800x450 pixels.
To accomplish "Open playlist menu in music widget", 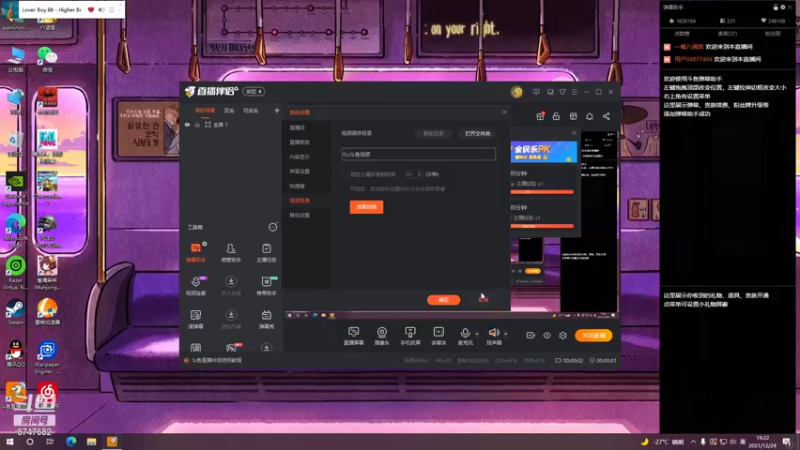I will coord(111,10).
